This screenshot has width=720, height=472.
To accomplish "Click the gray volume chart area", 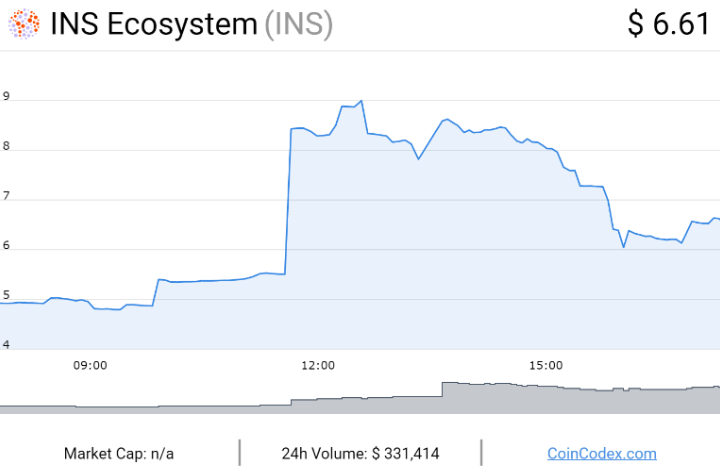I will click(x=360, y=398).
